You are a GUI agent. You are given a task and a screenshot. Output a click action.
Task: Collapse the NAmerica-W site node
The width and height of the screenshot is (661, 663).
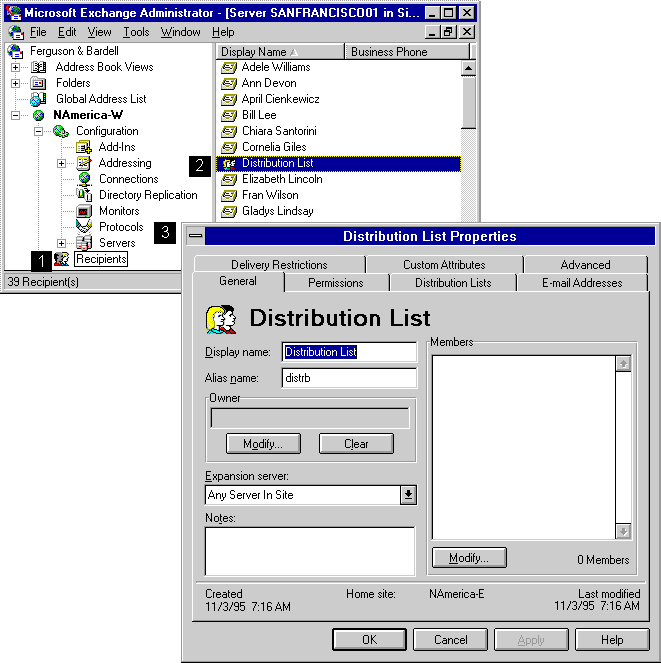click(x=15, y=115)
